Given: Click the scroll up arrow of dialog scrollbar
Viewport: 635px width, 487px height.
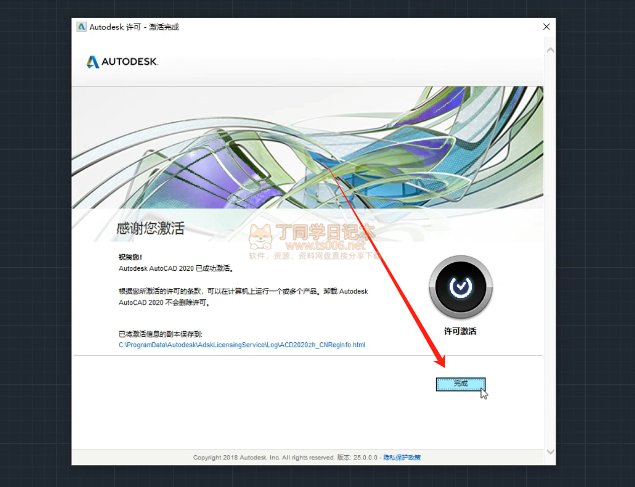Looking at the screenshot, I should click(x=550, y=51).
